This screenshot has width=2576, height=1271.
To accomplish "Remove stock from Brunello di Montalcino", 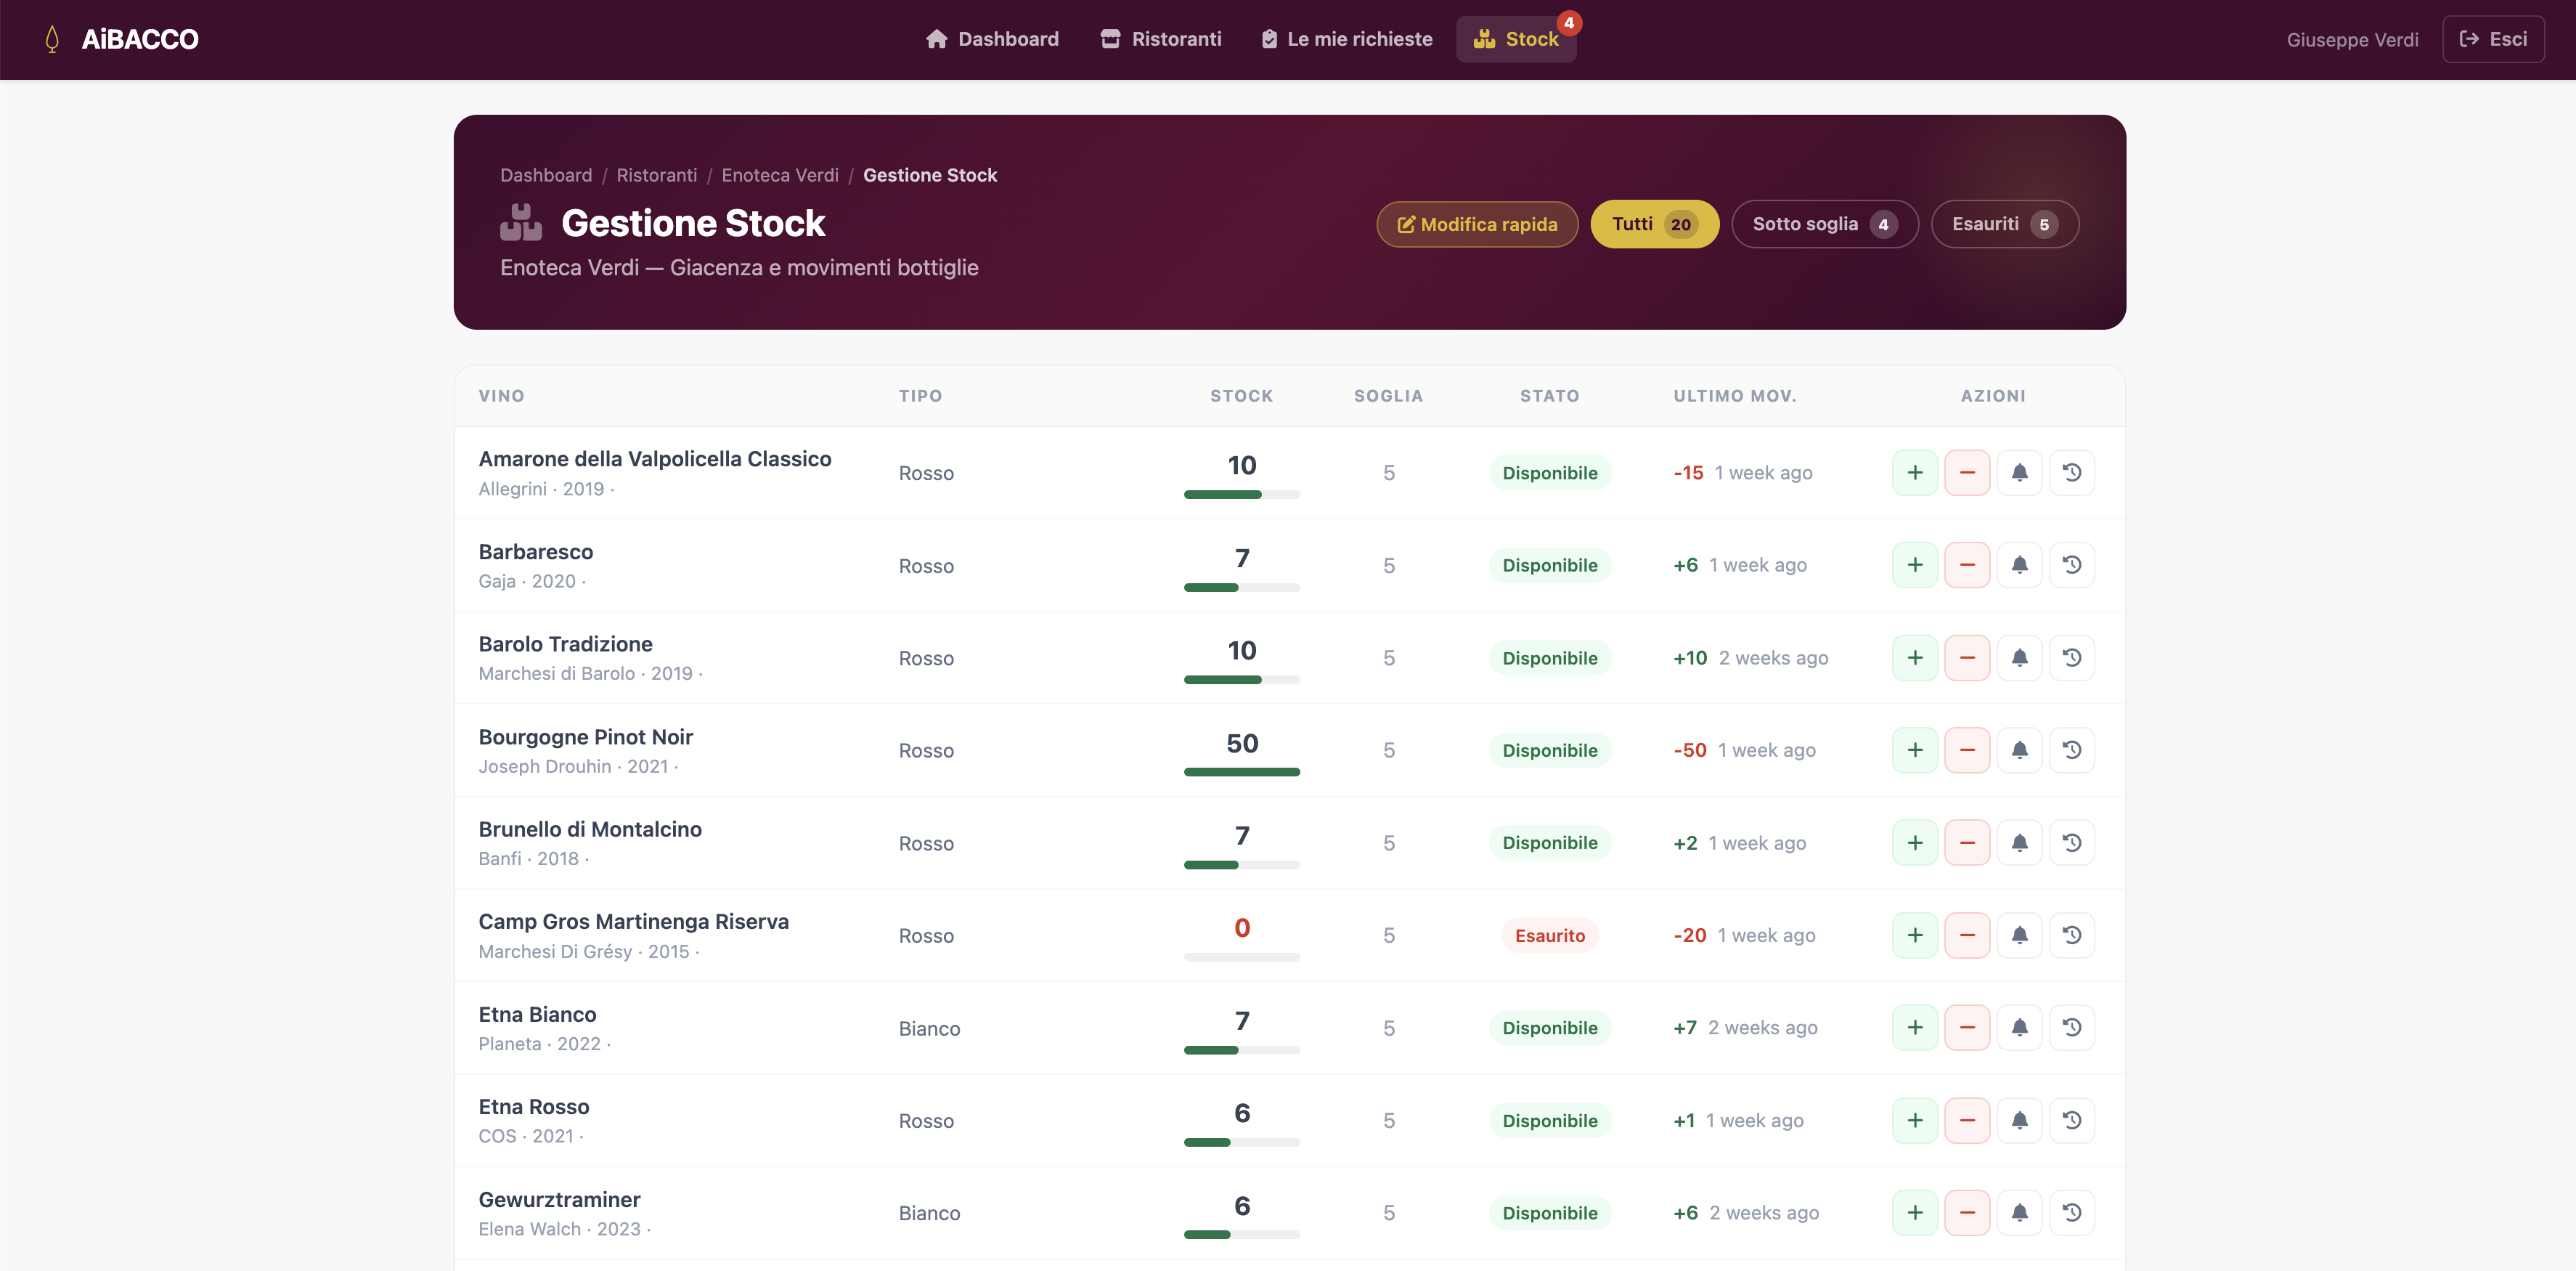I will [x=1967, y=843].
